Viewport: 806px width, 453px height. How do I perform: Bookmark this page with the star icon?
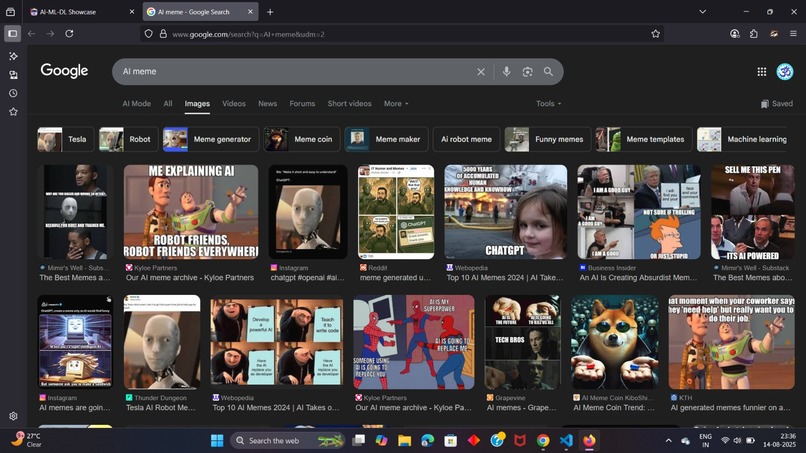tap(655, 34)
